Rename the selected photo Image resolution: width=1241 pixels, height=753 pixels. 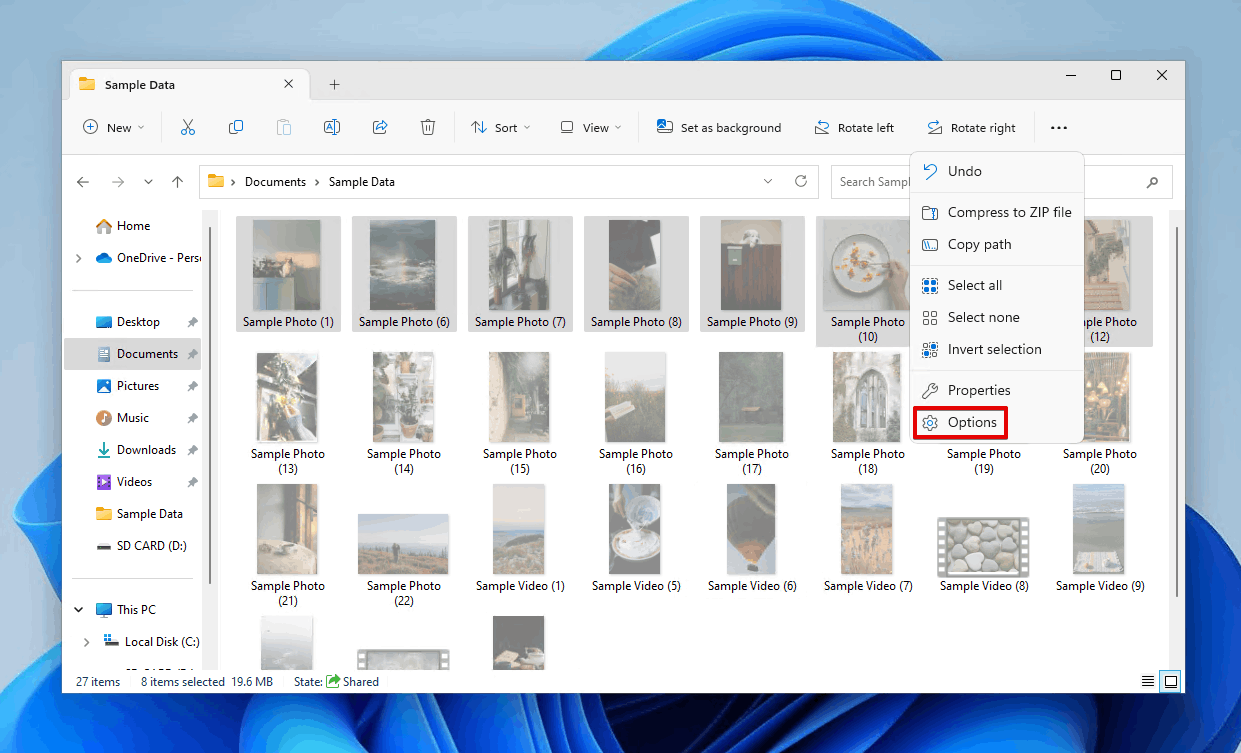click(332, 127)
